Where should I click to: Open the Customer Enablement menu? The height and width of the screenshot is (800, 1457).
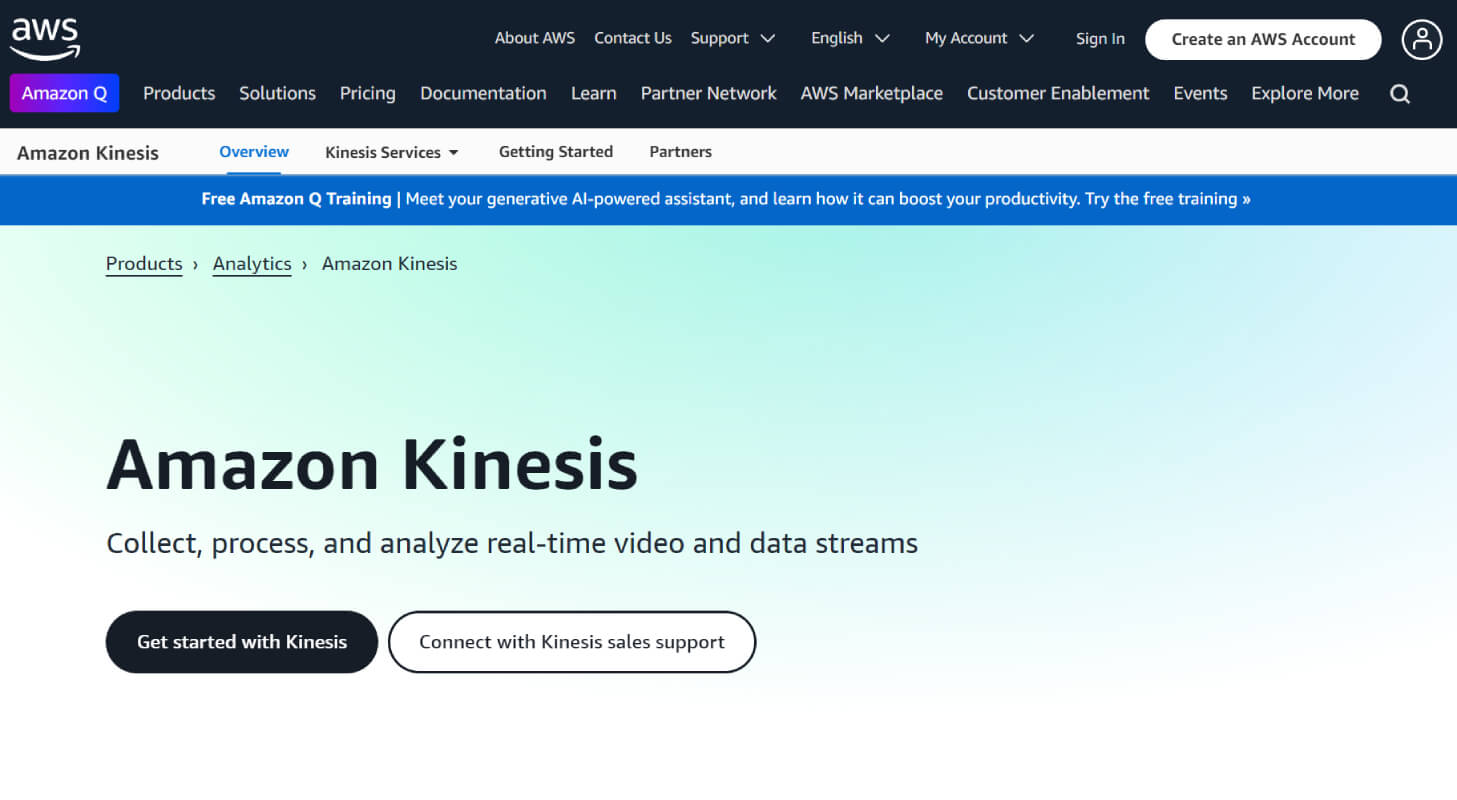tap(1058, 93)
